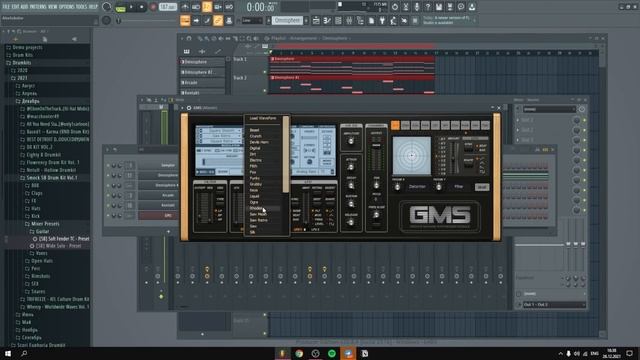Open the Line snap dropdown
This screenshot has width=640, height=360.
point(252,20)
